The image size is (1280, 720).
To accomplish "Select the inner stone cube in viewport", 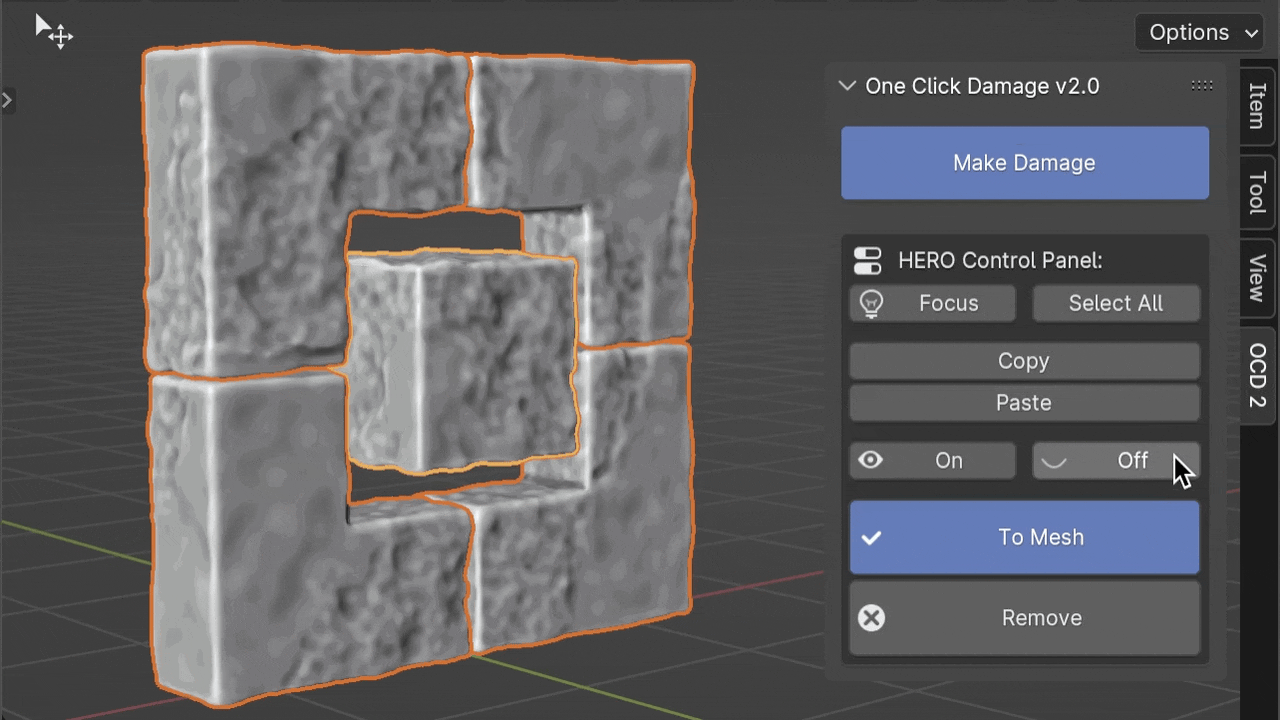I will pyautogui.click(x=462, y=360).
